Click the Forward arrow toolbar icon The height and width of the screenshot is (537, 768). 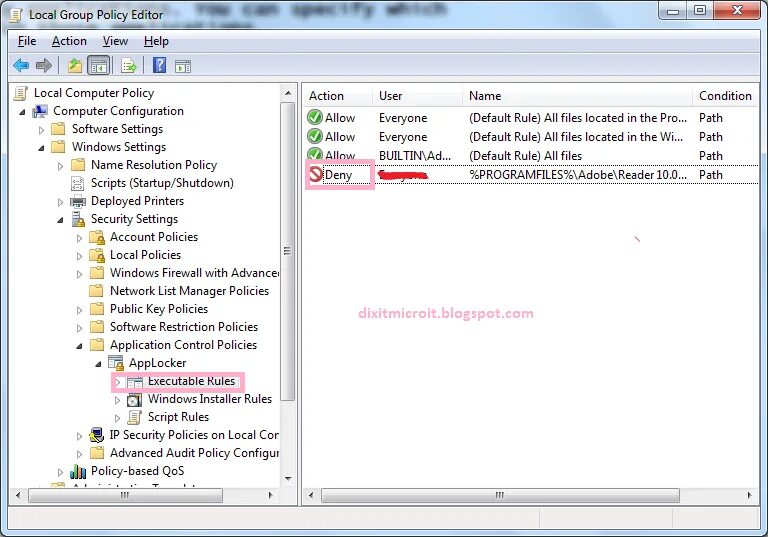pos(44,65)
